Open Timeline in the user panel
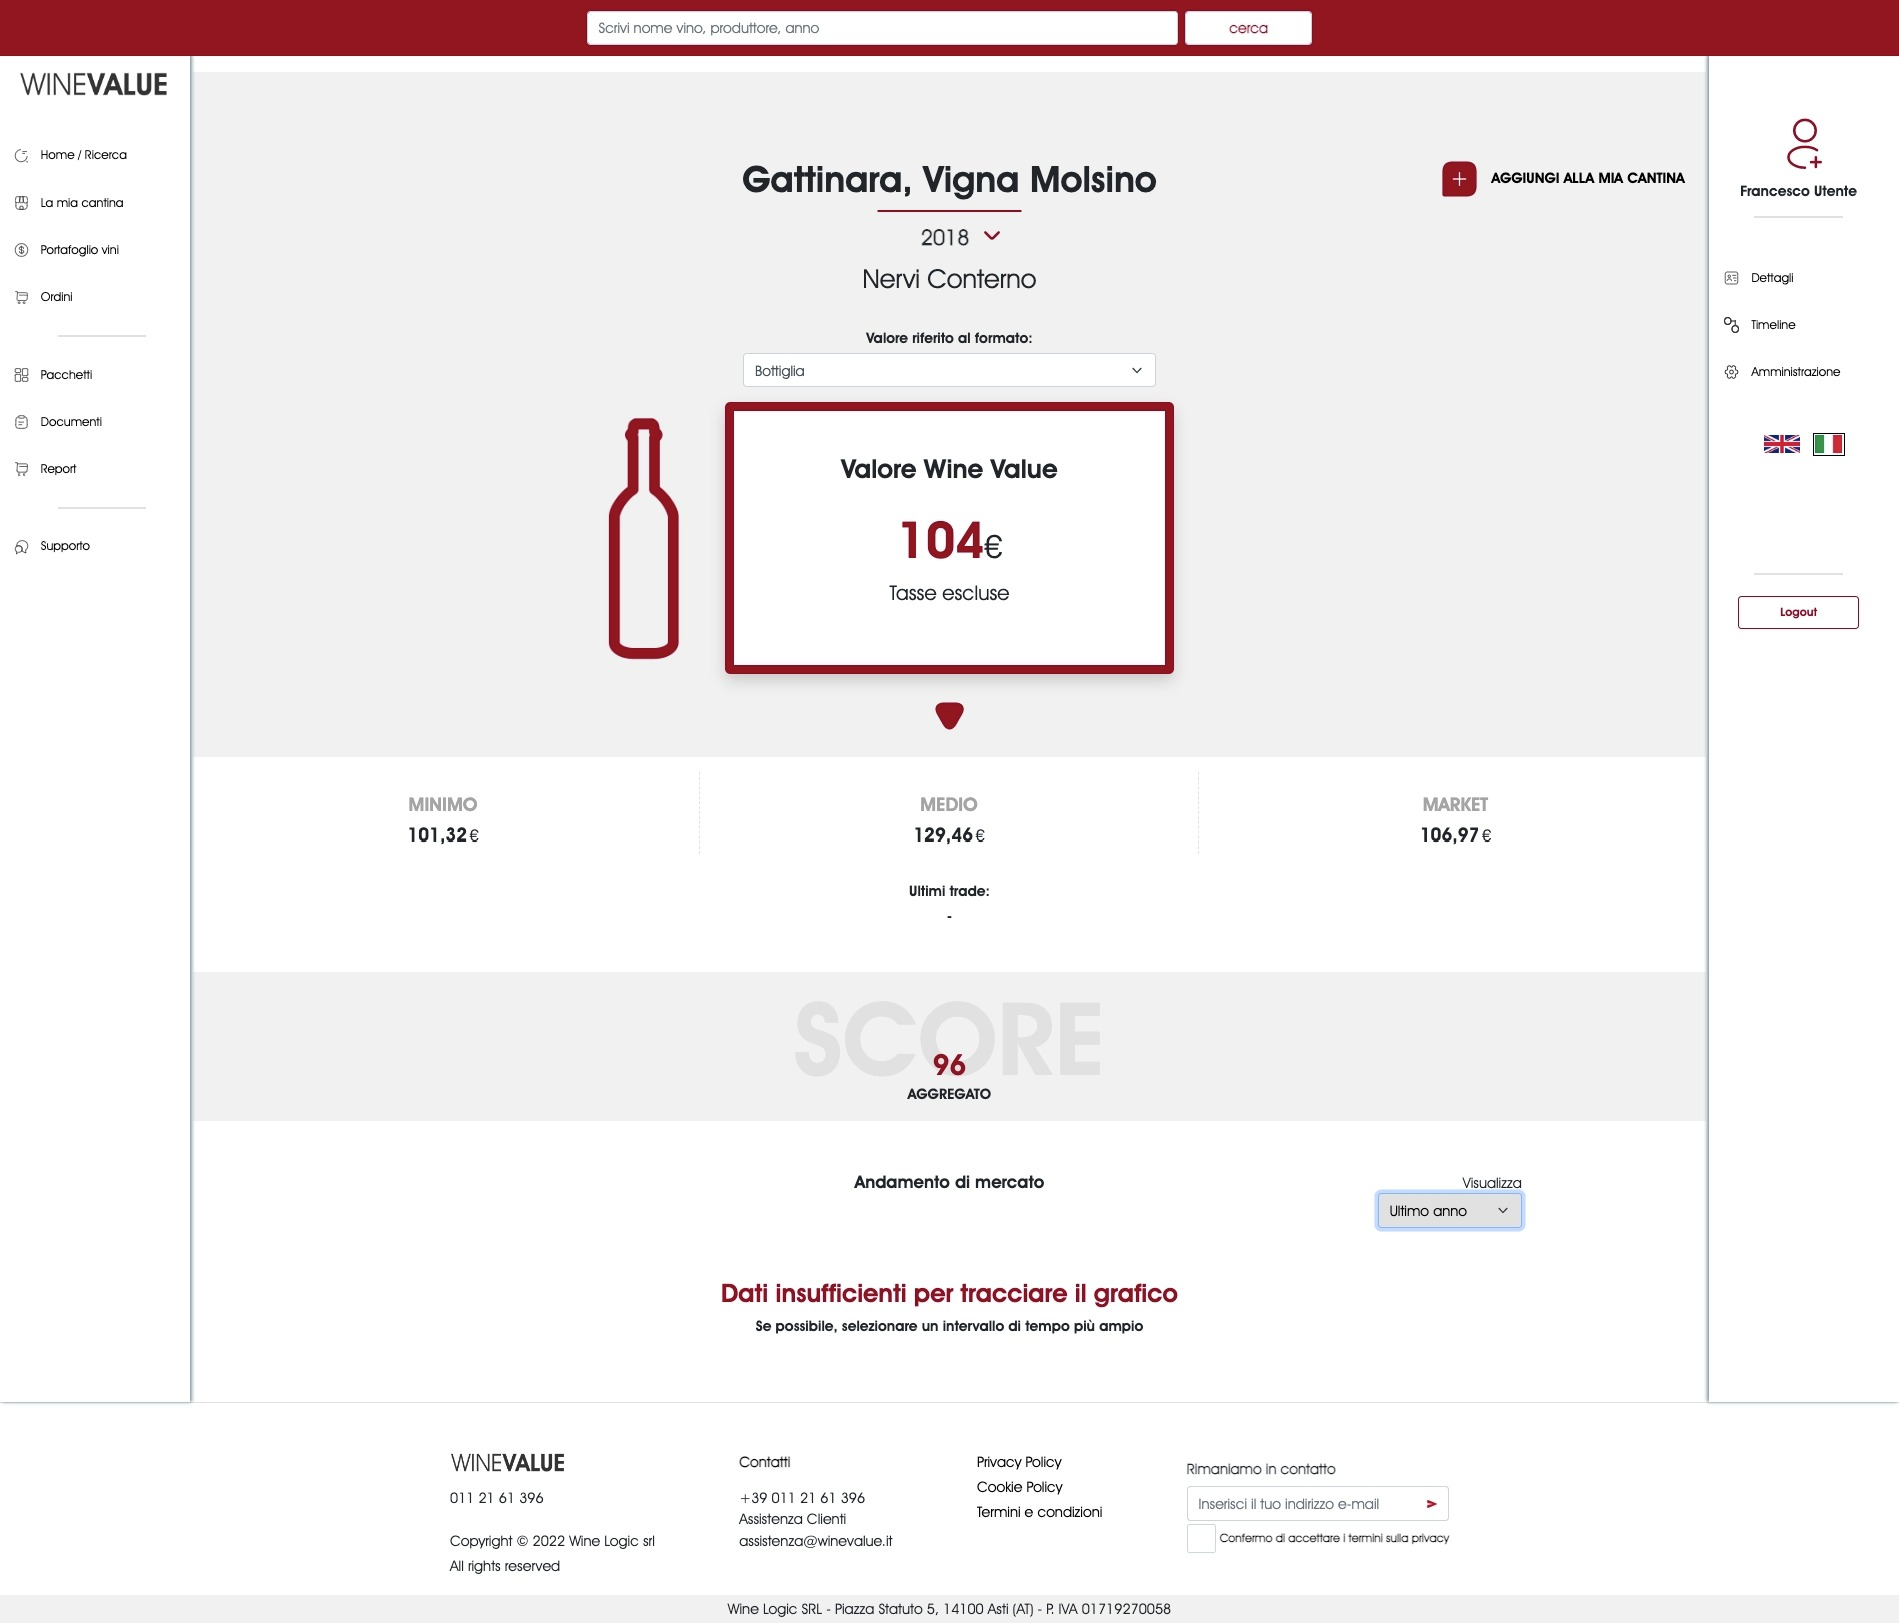 1773,325
